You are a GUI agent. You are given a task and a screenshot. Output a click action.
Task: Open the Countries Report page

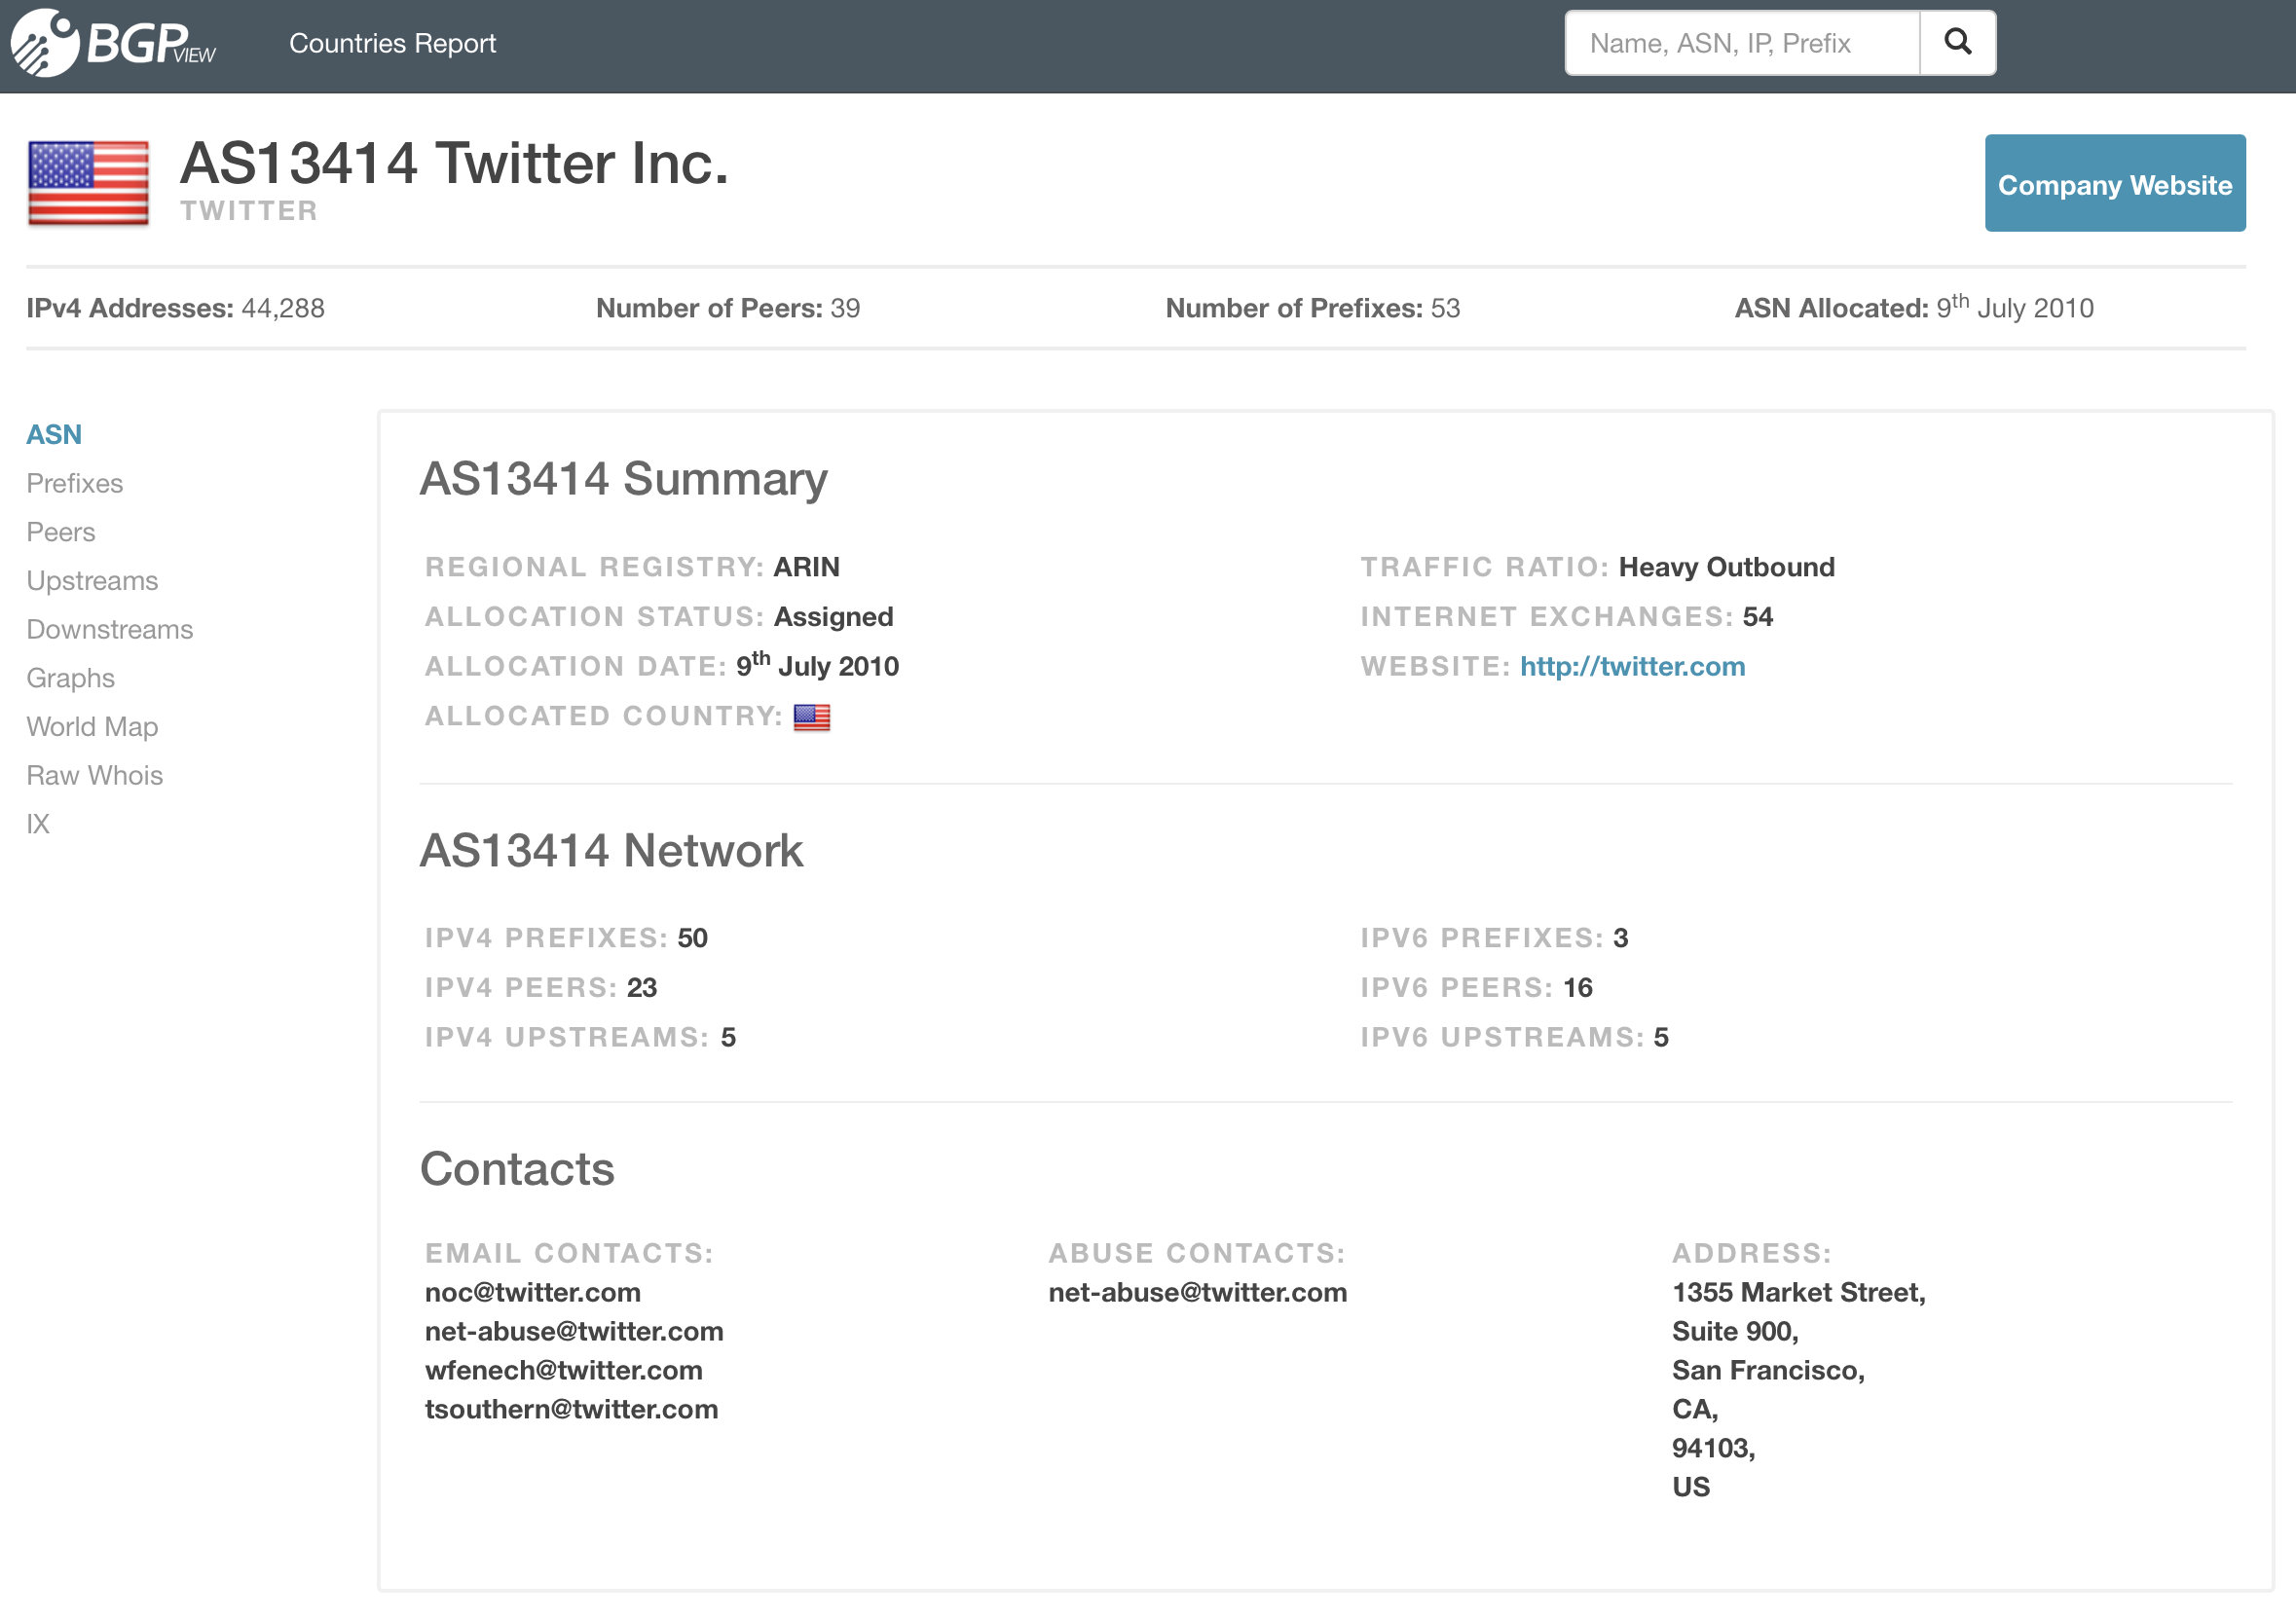pos(392,43)
